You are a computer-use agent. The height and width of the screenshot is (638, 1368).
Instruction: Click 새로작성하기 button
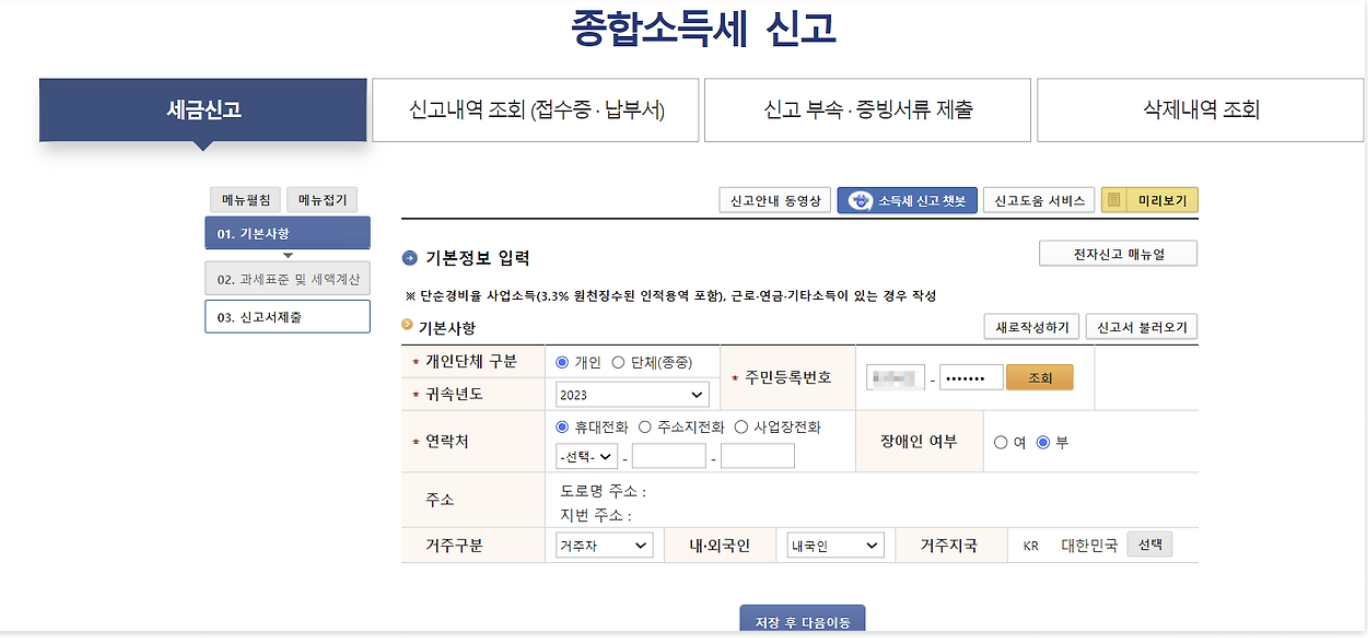click(x=1032, y=327)
